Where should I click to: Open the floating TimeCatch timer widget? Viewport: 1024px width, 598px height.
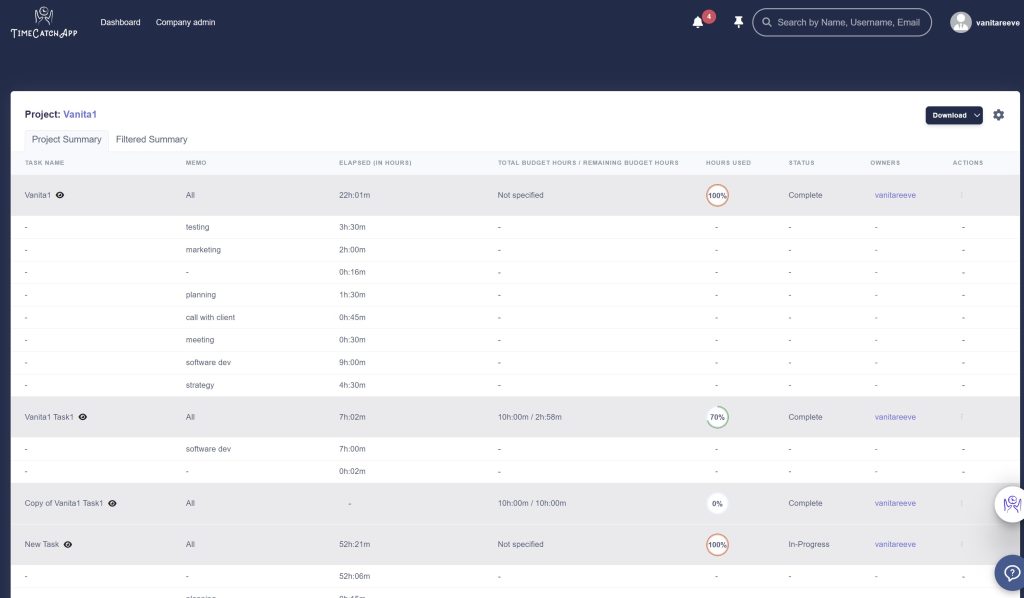1011,504
